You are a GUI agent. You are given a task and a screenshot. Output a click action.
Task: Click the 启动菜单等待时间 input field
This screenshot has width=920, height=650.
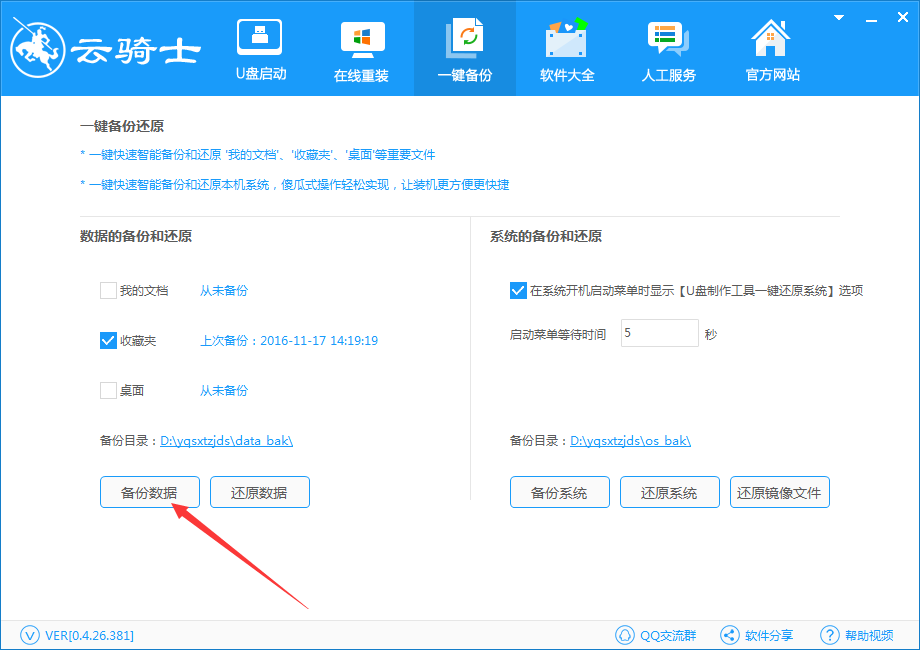click(659, 333)
